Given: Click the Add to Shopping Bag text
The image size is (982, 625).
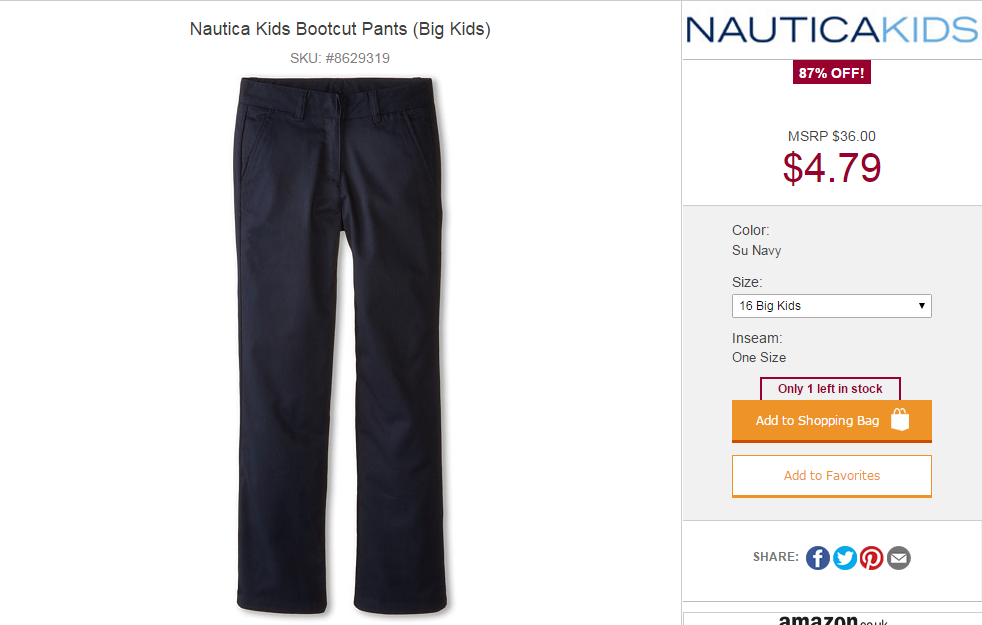Looking at the screenshot, I should click(817, 421).
